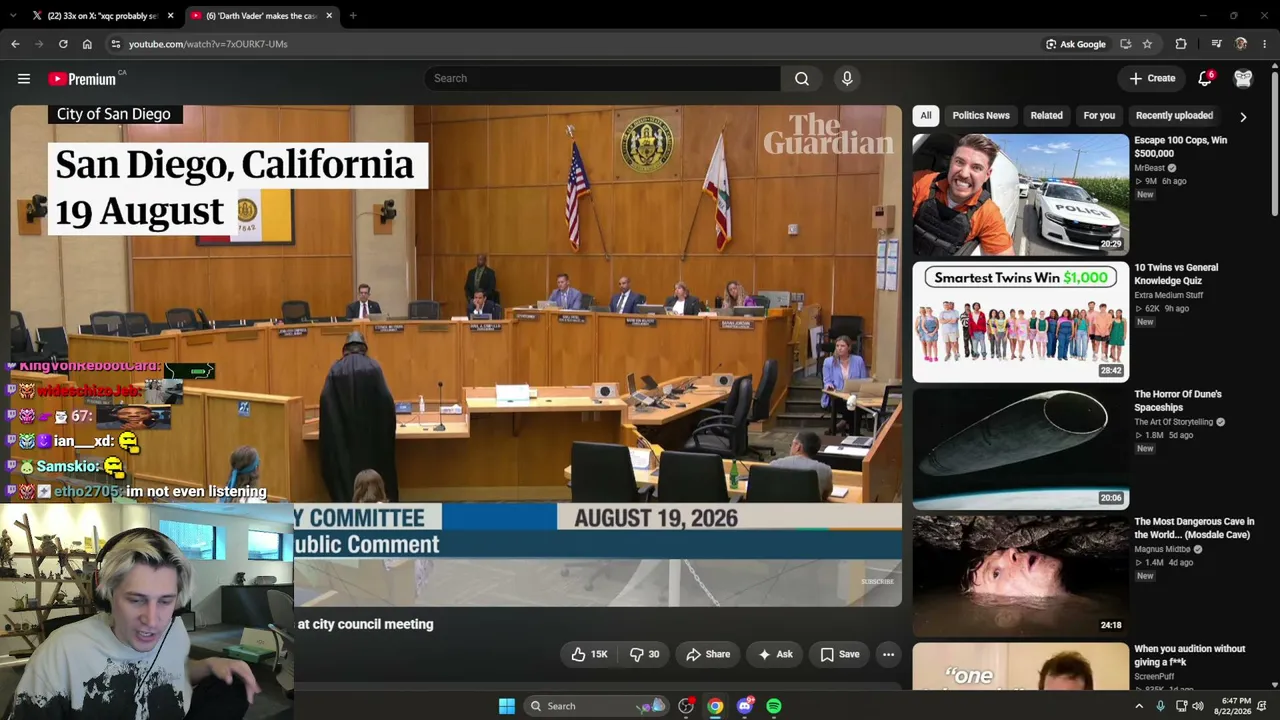Filter recommendations by Politics News
Viewport: 1280px width, 720px height.
pyautogui.click(x=981, y=115)
